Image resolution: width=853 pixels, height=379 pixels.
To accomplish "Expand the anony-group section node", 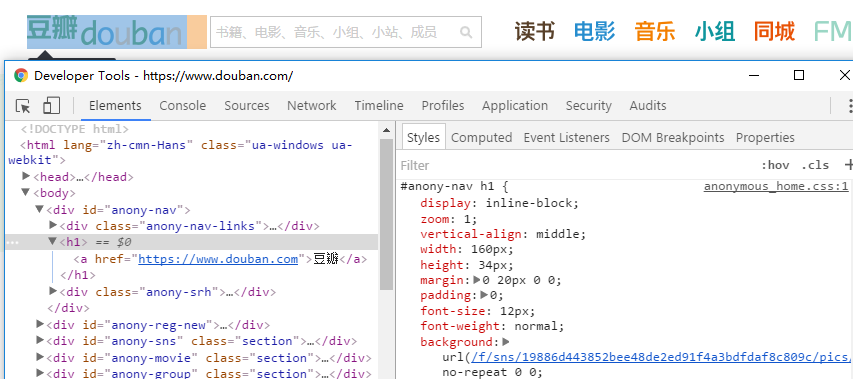I will [x=40, y=373].
